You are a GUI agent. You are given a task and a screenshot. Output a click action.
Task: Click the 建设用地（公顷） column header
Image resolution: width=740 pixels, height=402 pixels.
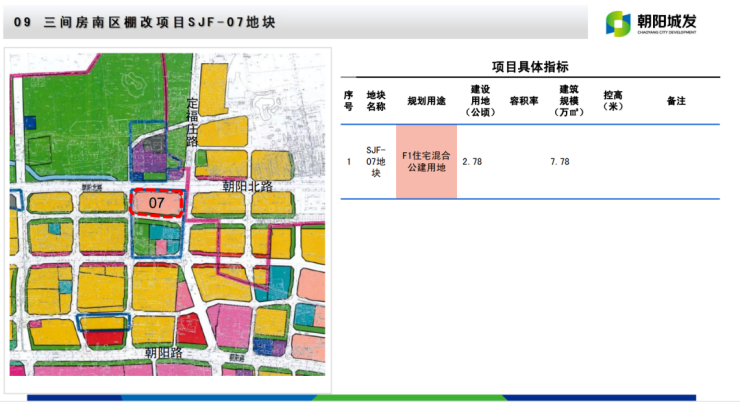[480, 100]
